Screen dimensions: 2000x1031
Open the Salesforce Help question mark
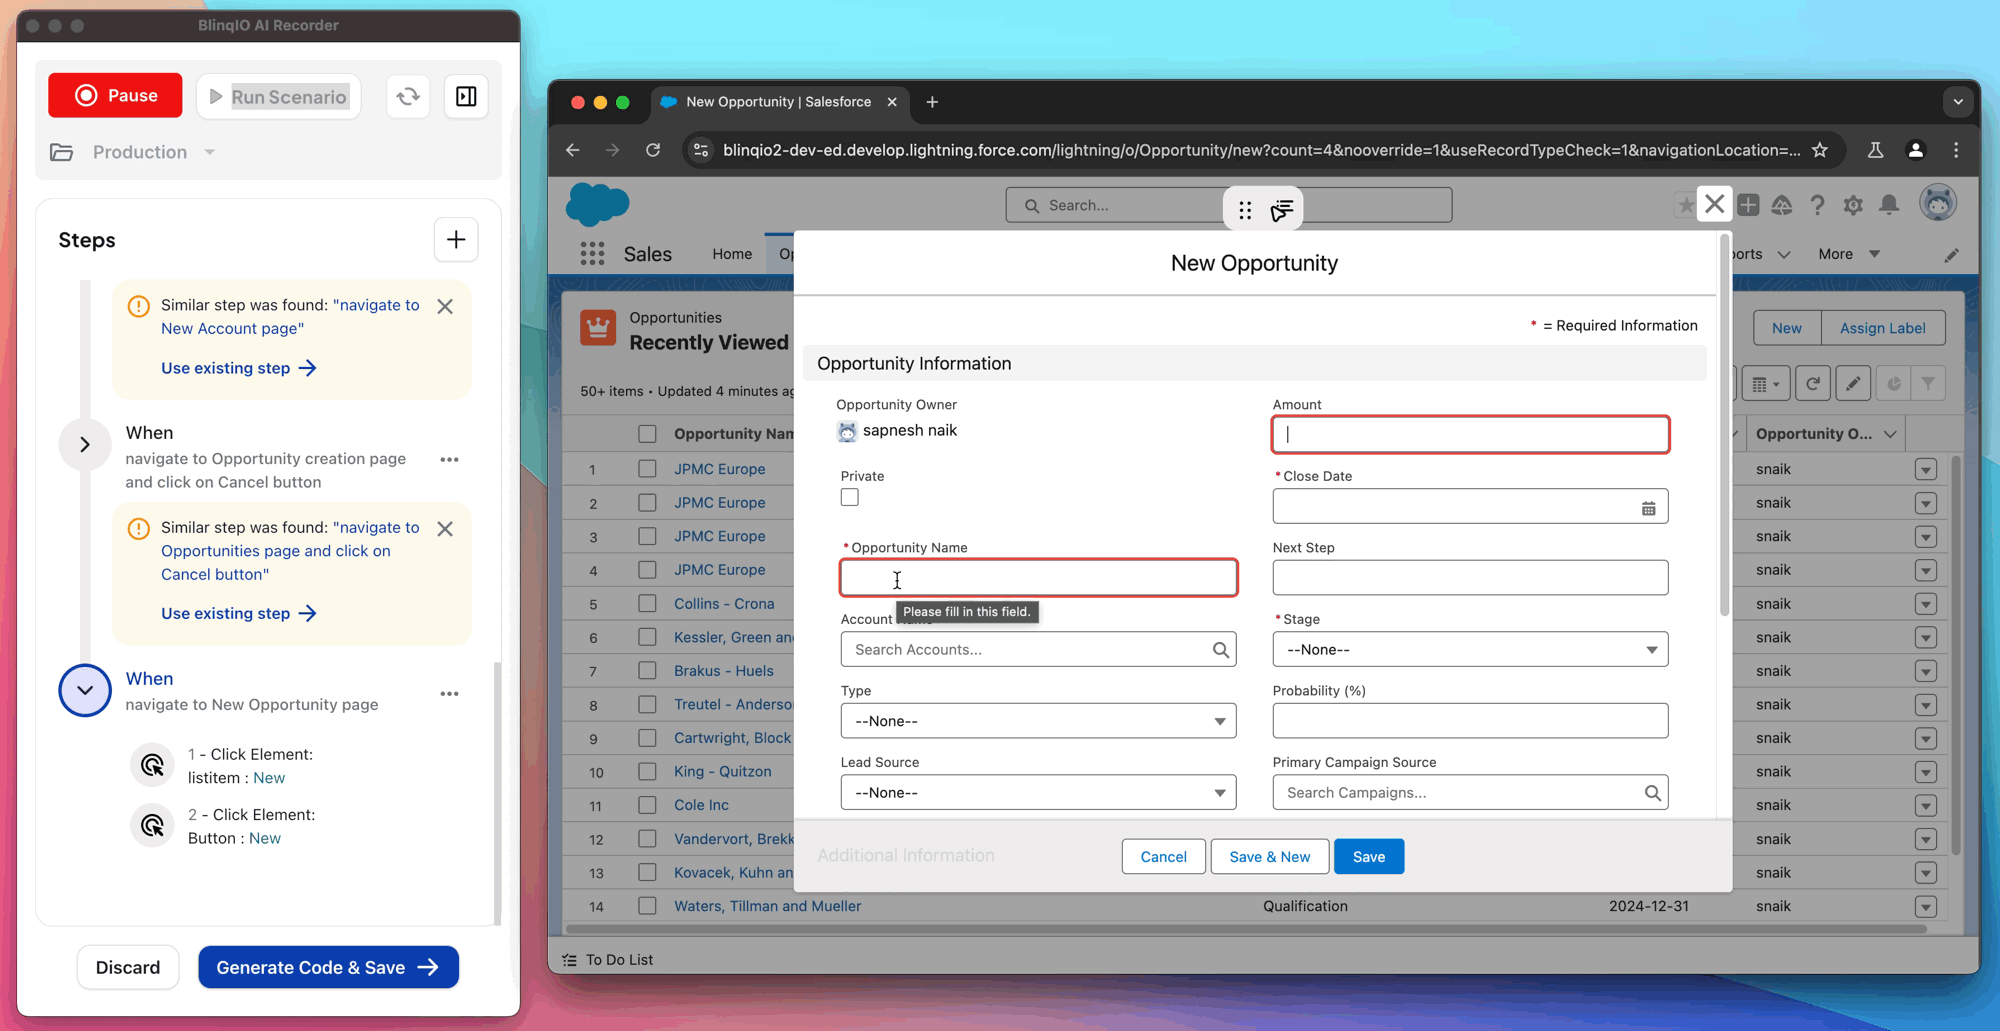click(x=1817, y=205)
